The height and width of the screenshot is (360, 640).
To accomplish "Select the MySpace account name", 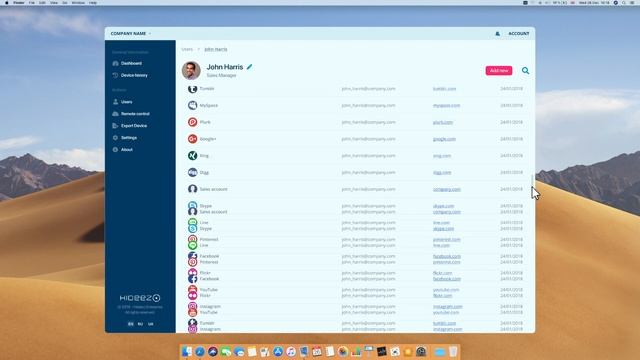I will click(209, 105).
